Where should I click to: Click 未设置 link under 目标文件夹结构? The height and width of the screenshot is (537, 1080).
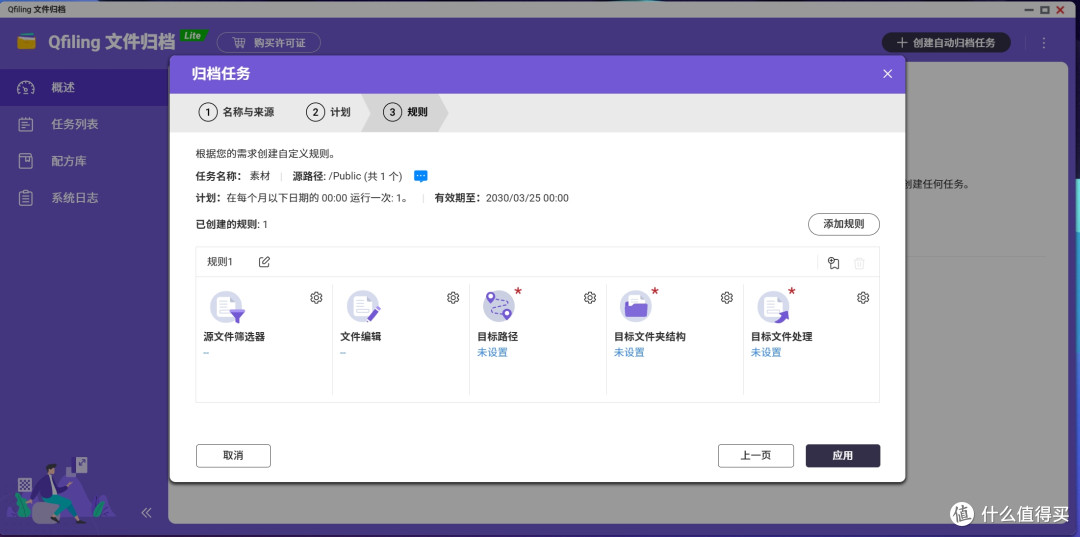point(630,352)
